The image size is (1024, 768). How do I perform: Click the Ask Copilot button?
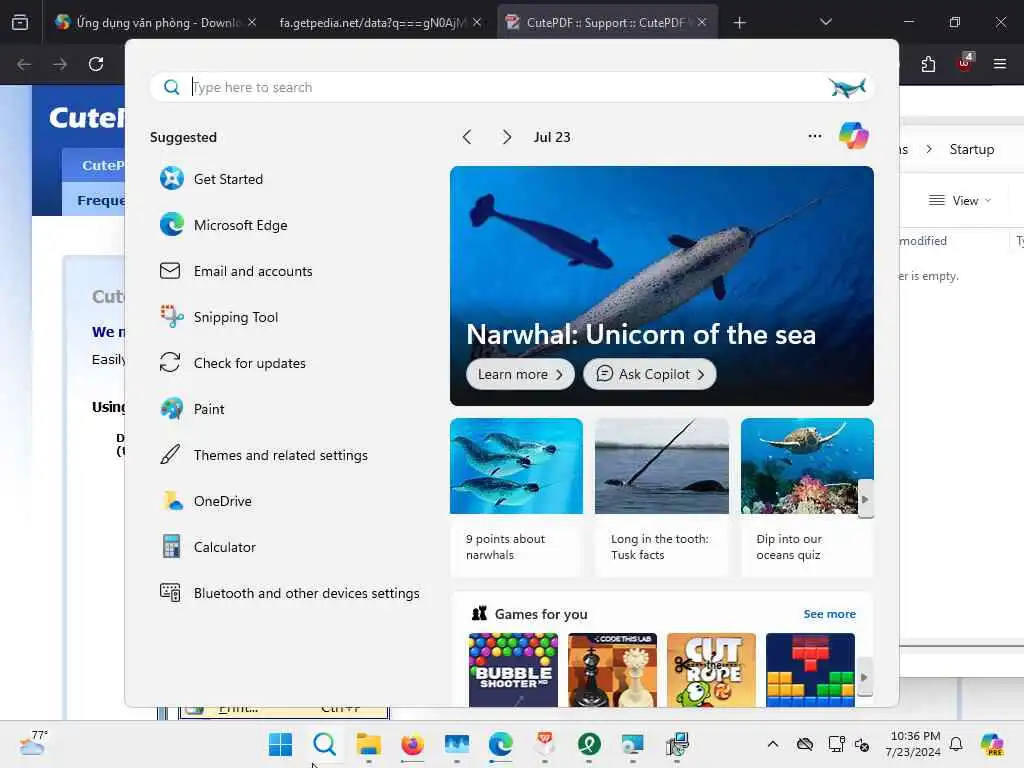(649, 374)
